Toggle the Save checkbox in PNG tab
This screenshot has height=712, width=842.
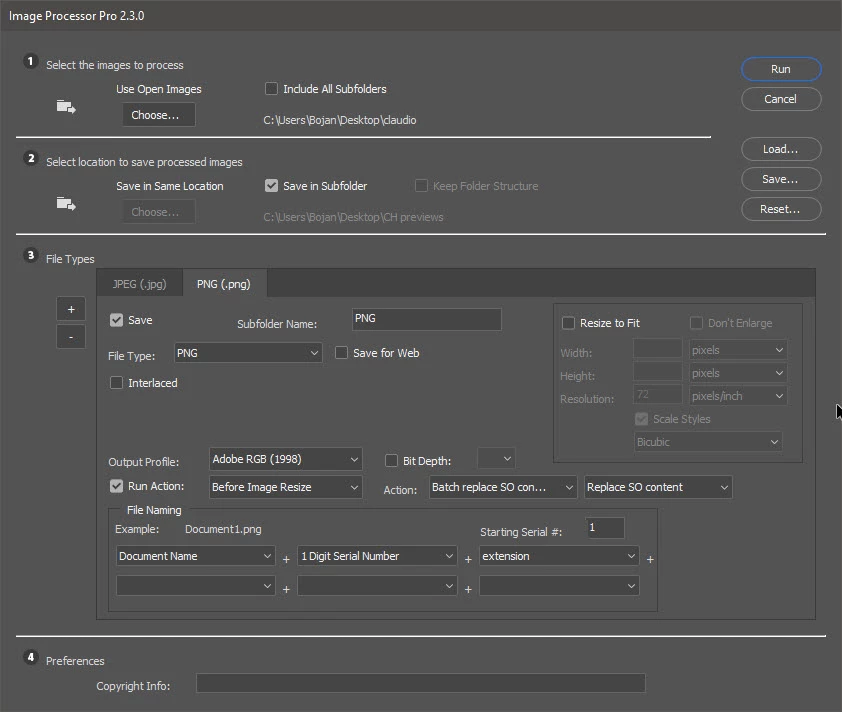tap(116, 320)
